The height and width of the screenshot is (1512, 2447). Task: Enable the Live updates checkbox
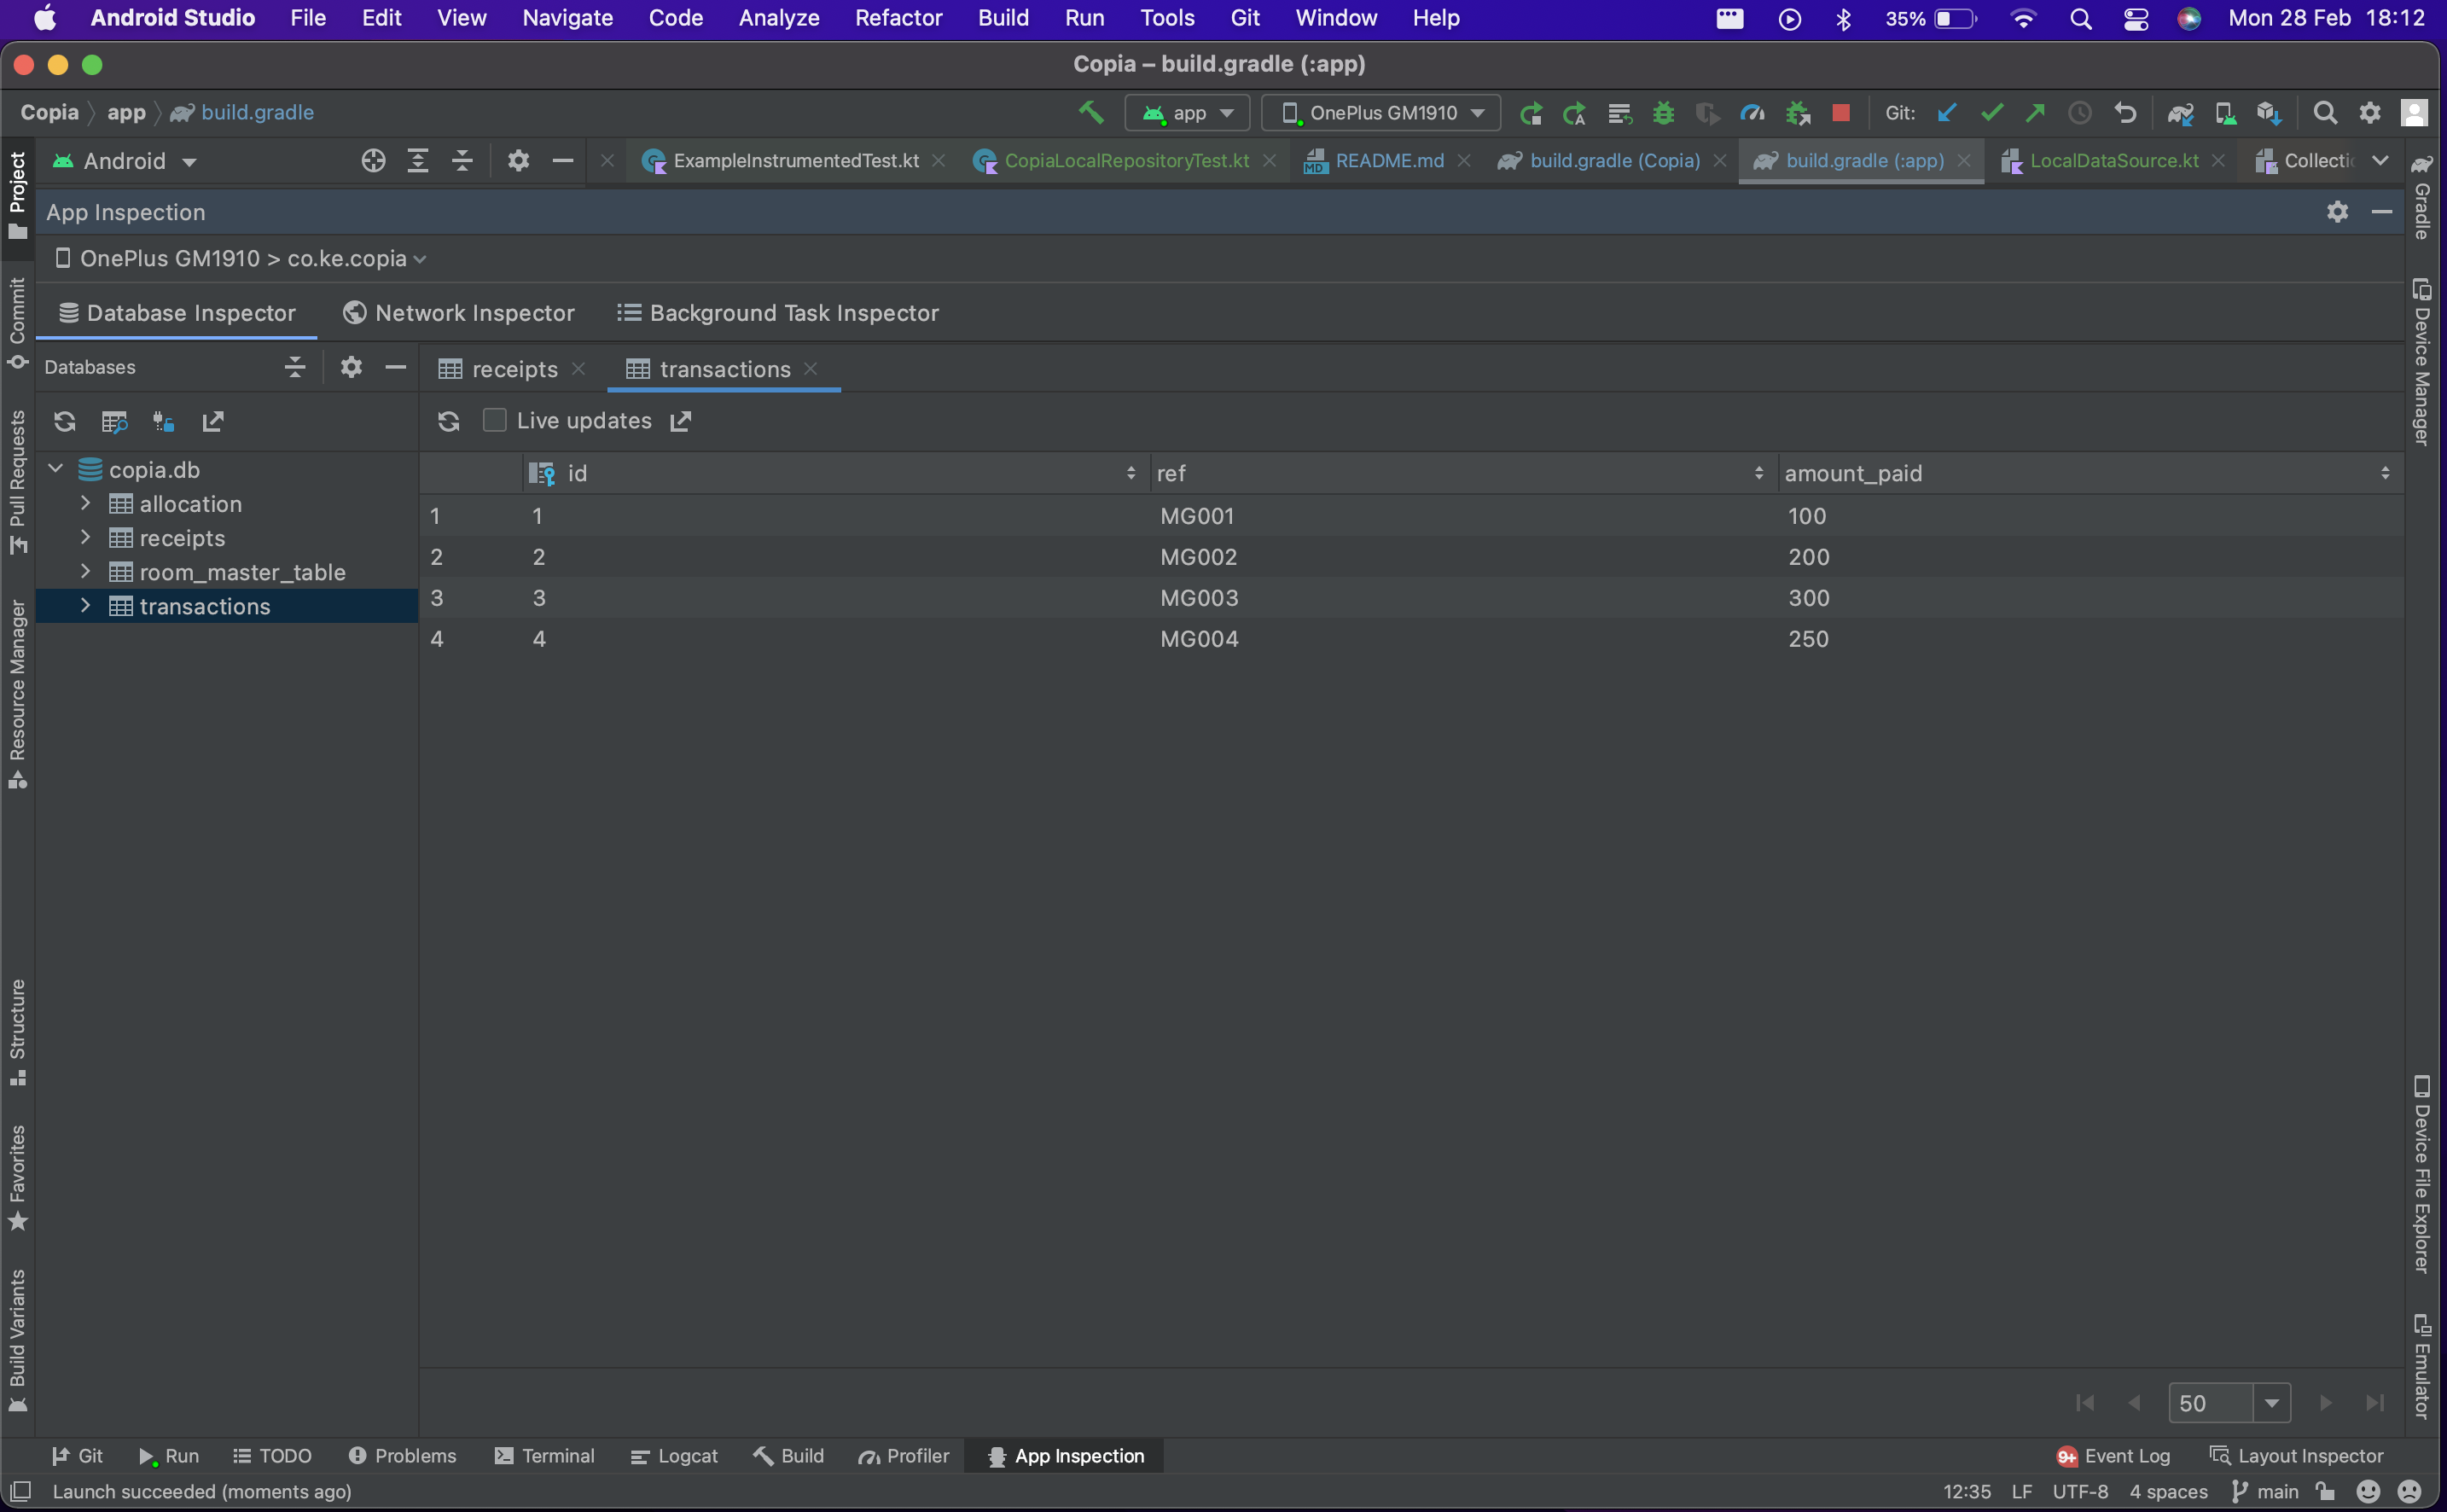(x=495, y=420)
